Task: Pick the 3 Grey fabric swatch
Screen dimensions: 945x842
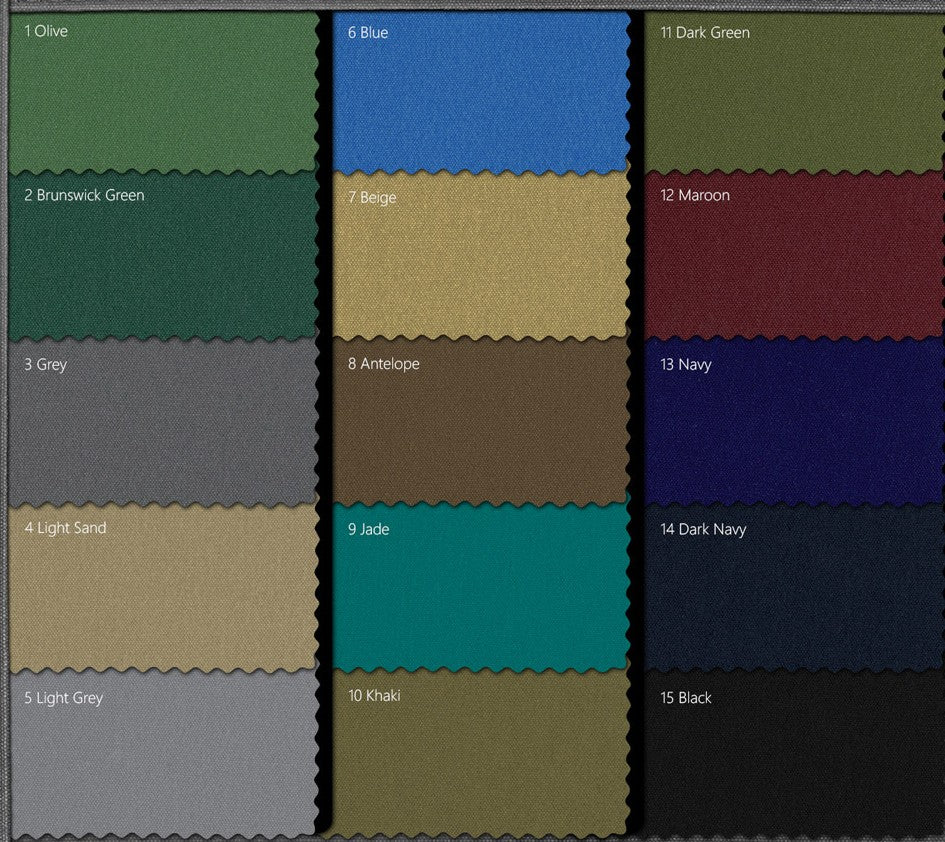Action: (164, 423)
